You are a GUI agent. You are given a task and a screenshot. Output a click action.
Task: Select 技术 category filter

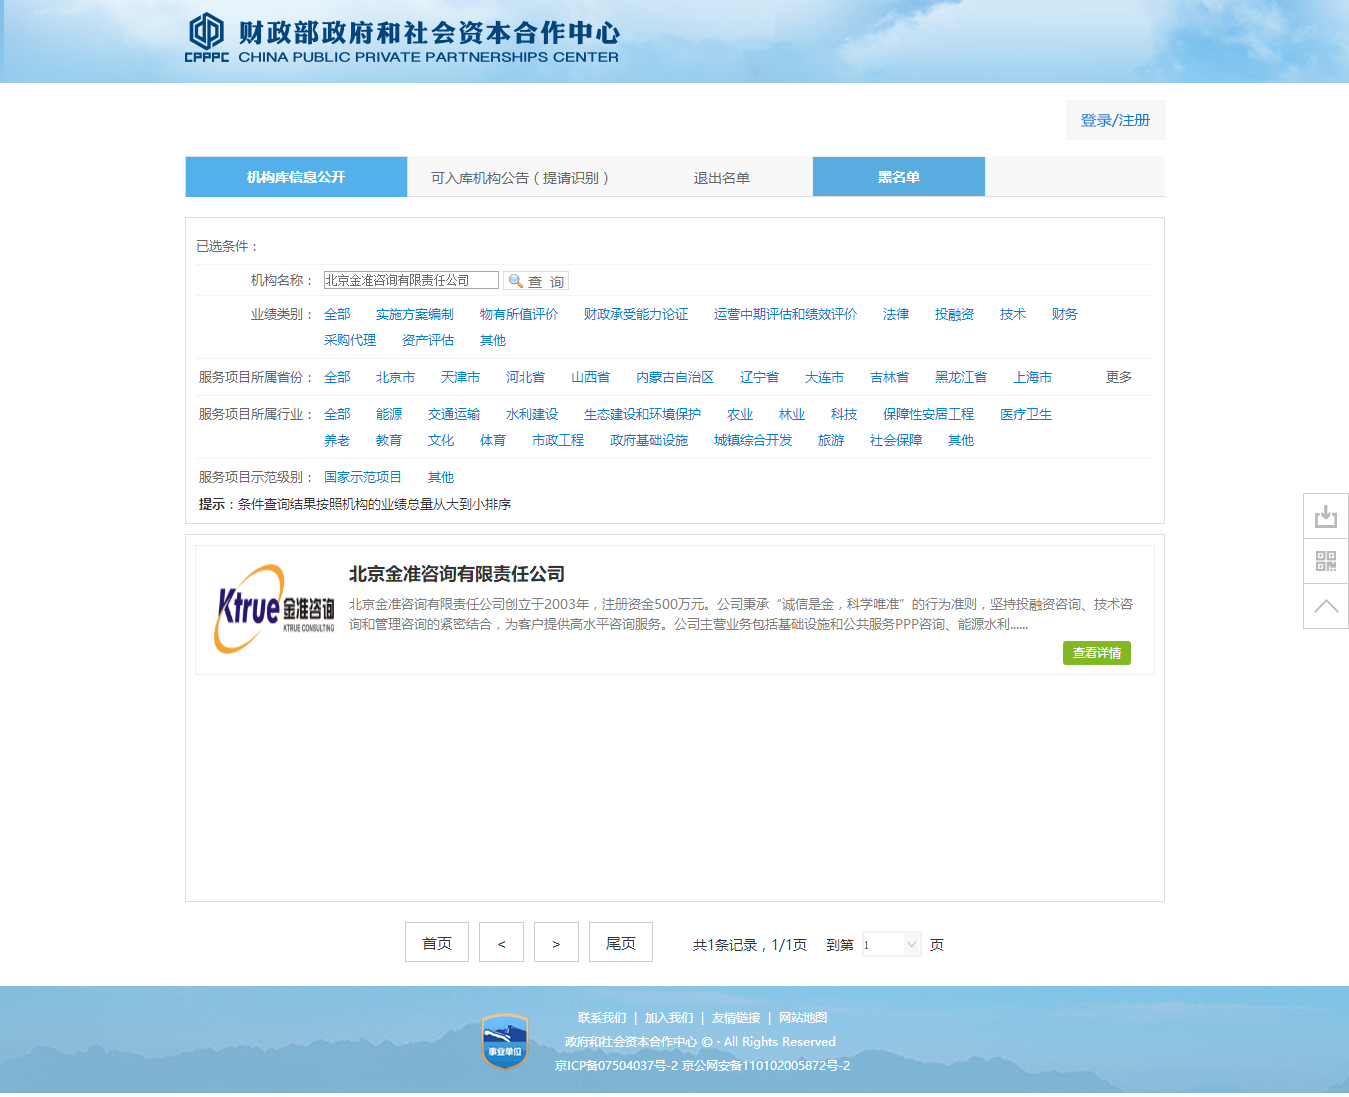(1013, 314)
